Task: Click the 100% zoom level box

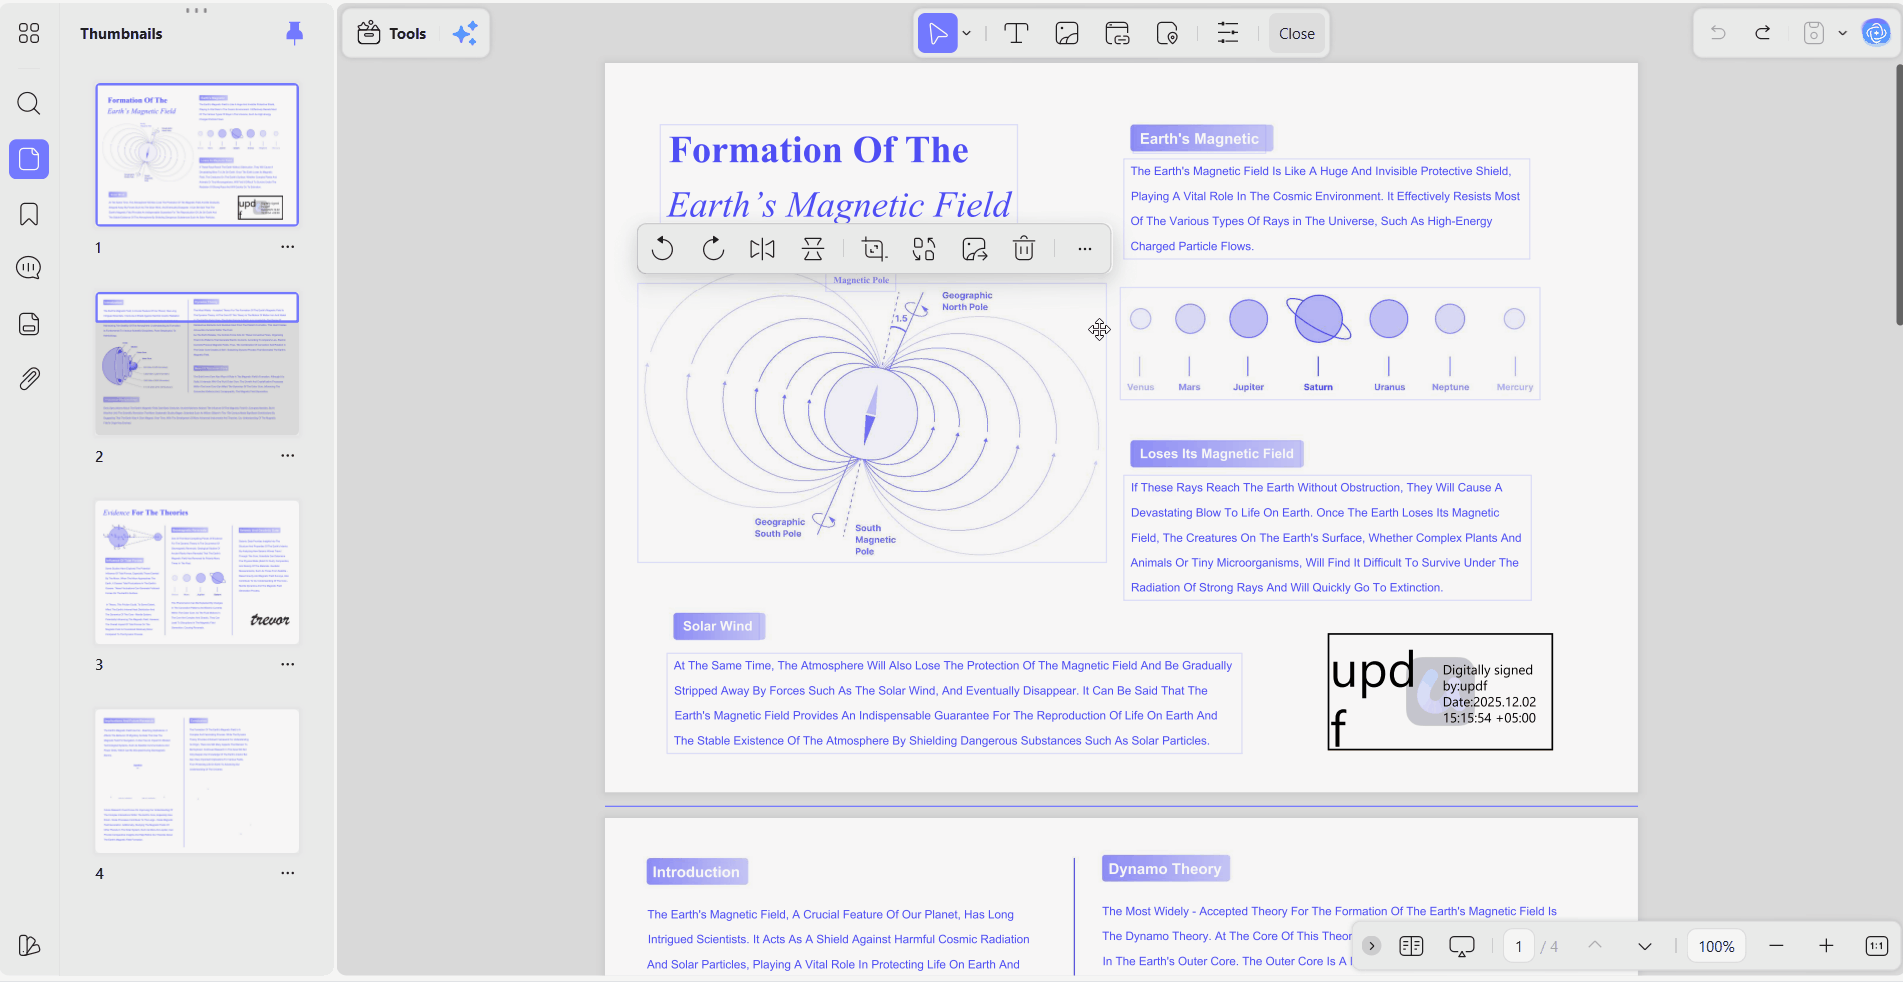Action: point(1717,946)
